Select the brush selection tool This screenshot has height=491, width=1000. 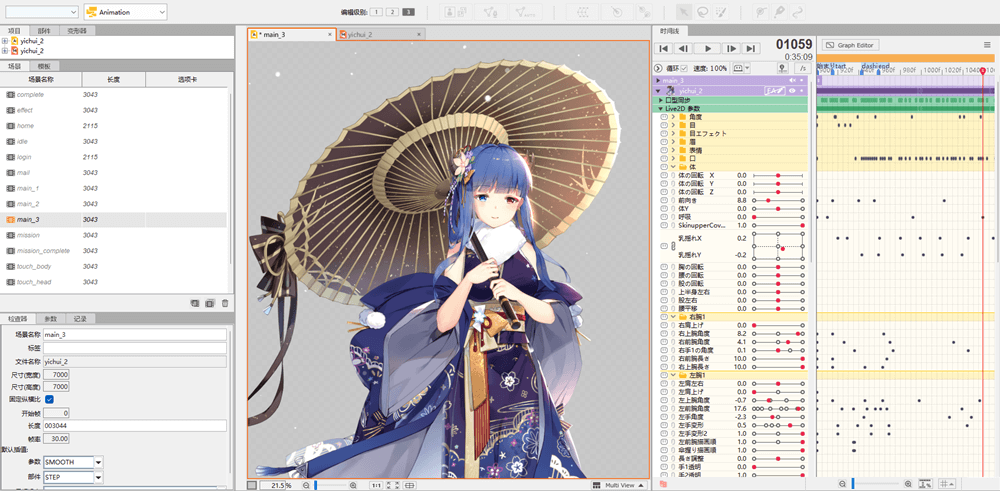[721, 11]
